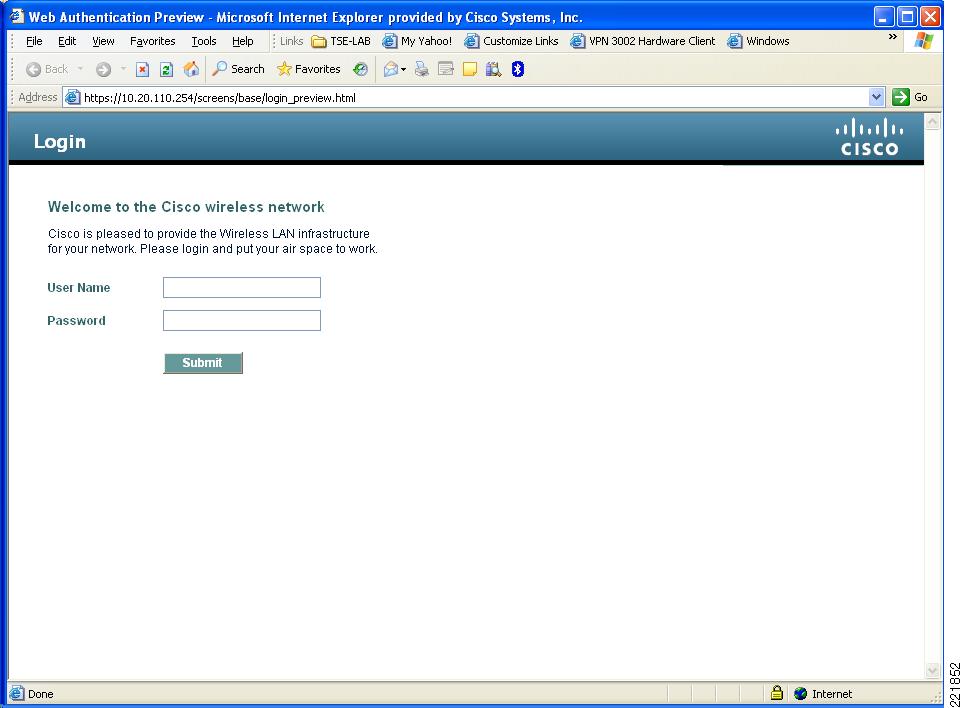961x708 pixels.
Task: Refresh the page with the Refresh icon
Action: point(166,69)
